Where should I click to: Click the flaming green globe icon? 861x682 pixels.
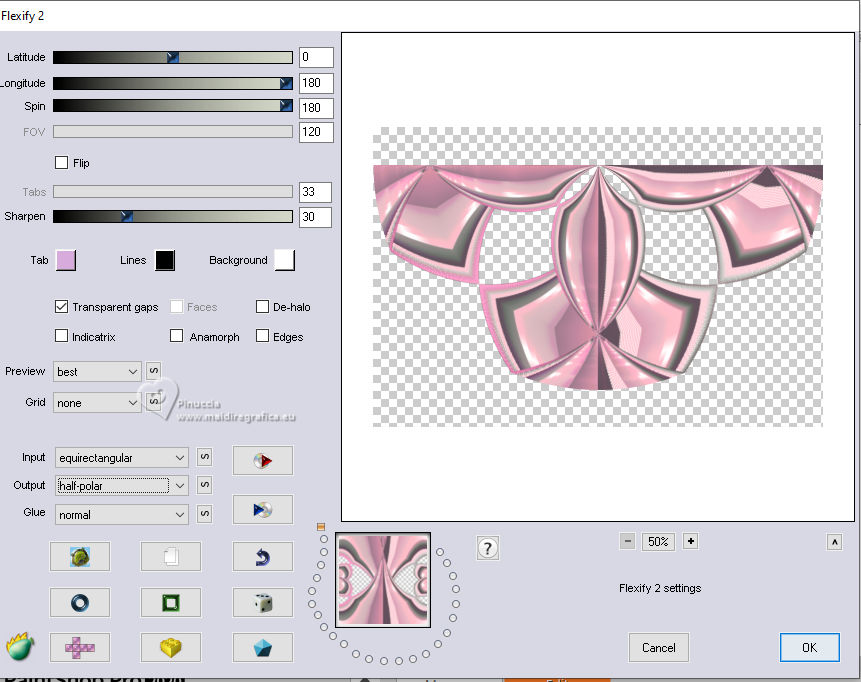(x=20, y=646)
